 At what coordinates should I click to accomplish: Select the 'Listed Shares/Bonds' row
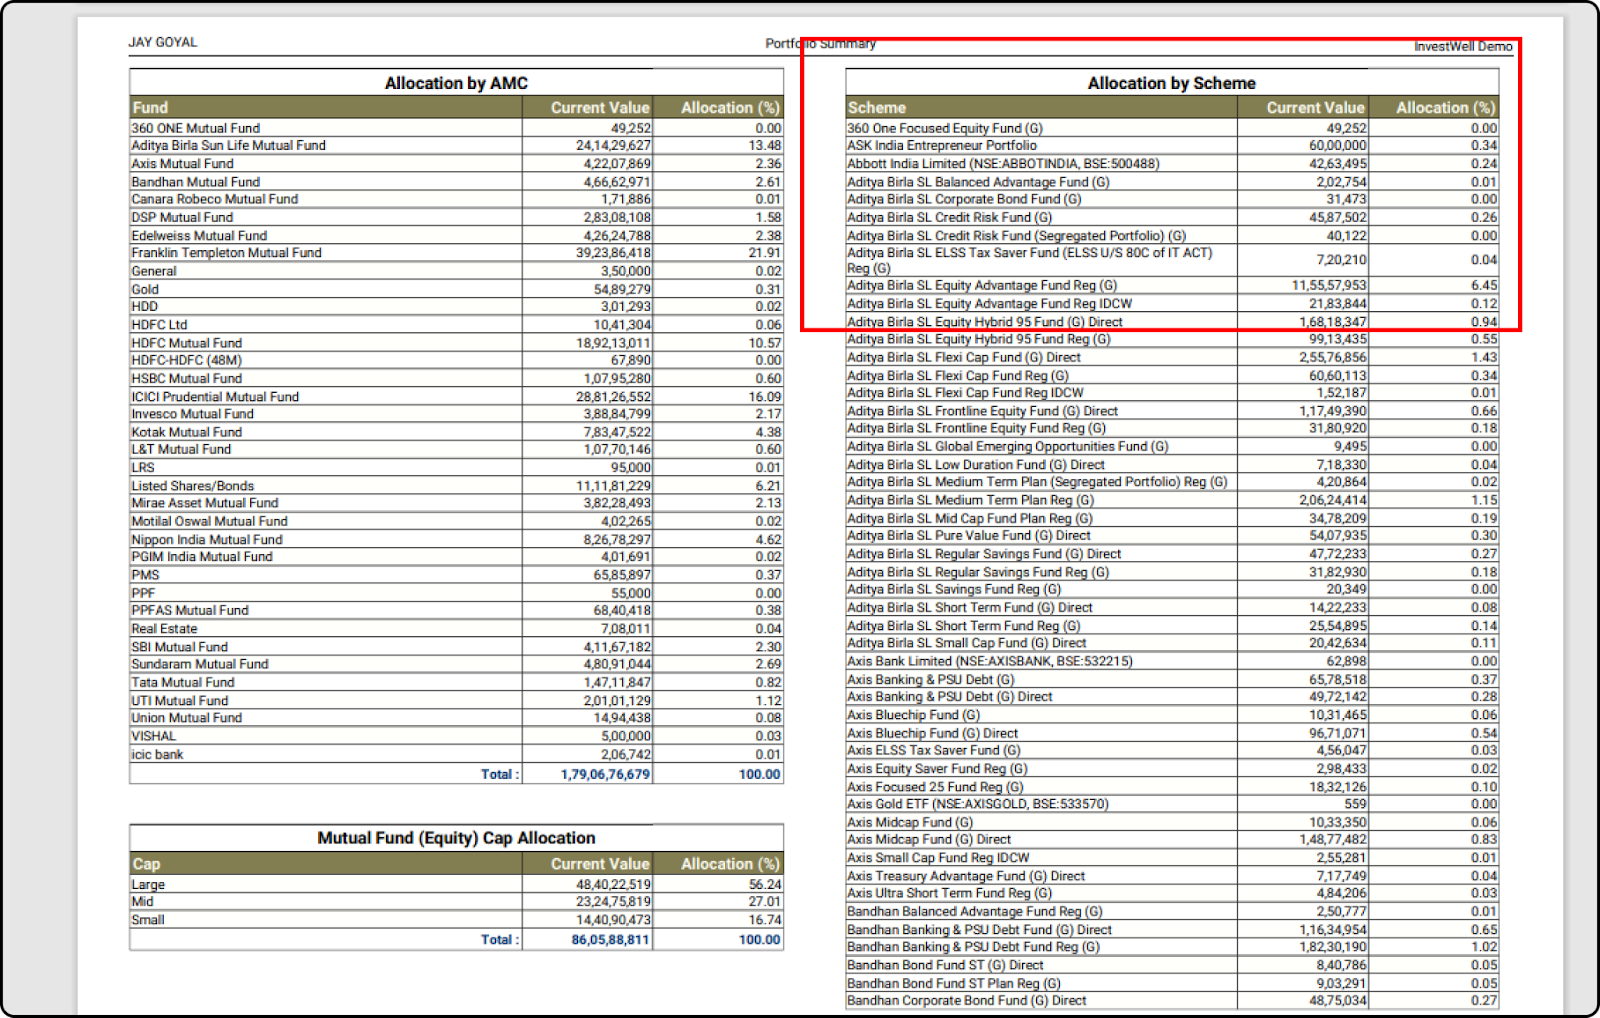click(x=456, y=485)
